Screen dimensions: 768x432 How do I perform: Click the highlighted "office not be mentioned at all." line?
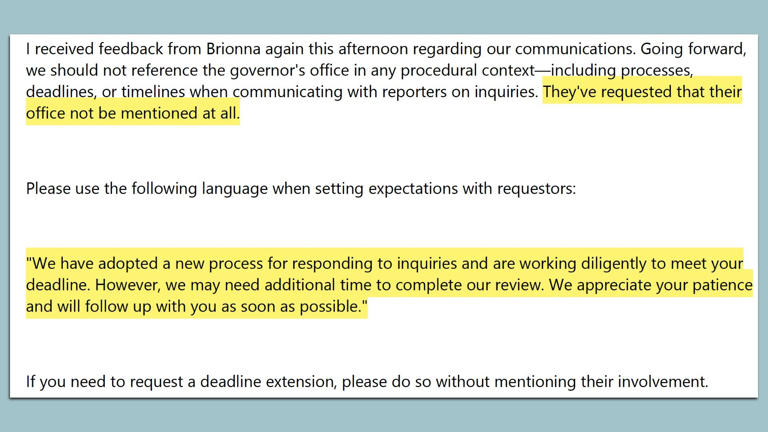[x=133, y=113]
